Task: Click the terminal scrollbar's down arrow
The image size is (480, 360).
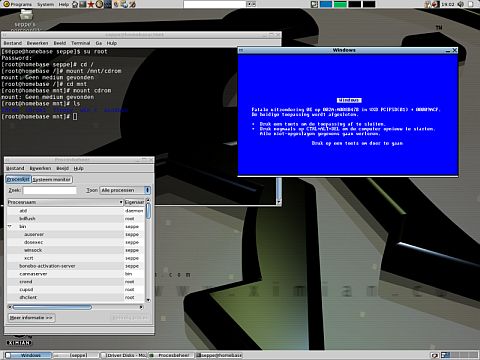Action: tap(279, 202)
